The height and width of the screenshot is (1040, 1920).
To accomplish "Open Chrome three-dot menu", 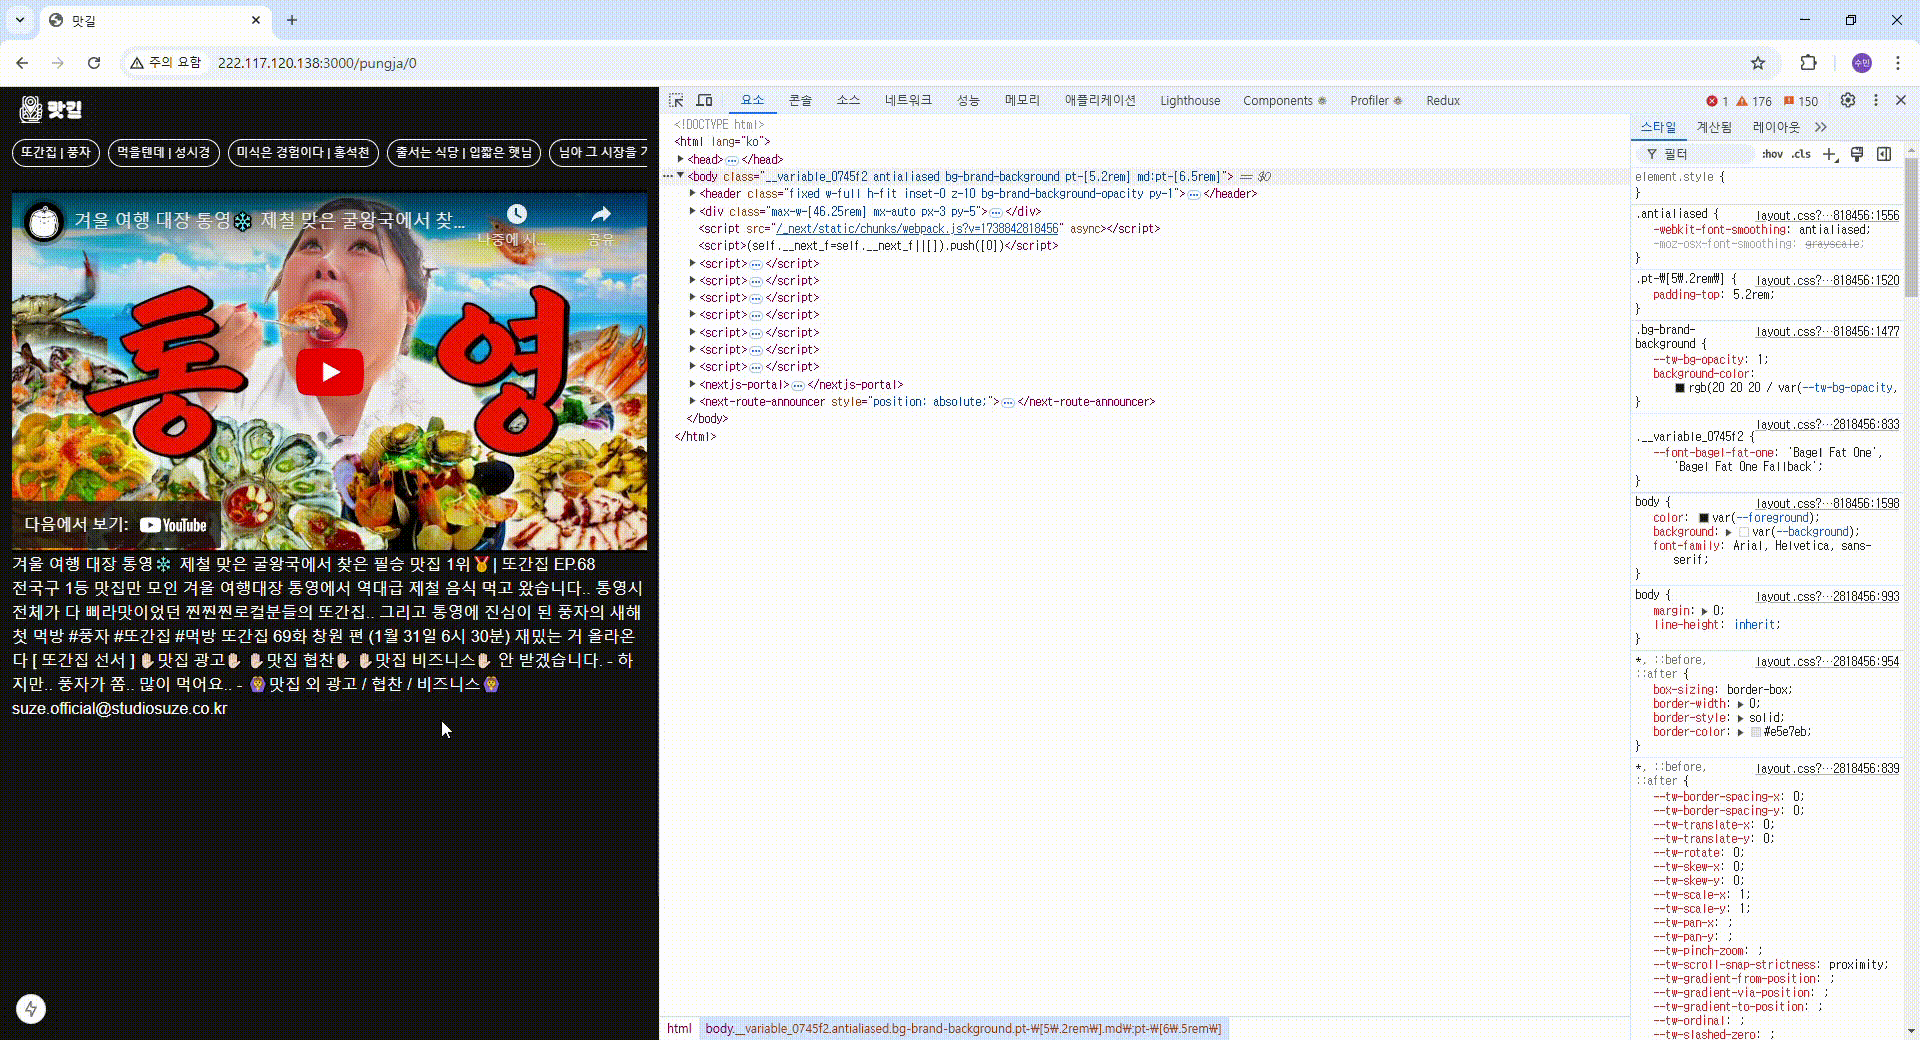I will click(x=1897, y=63).
